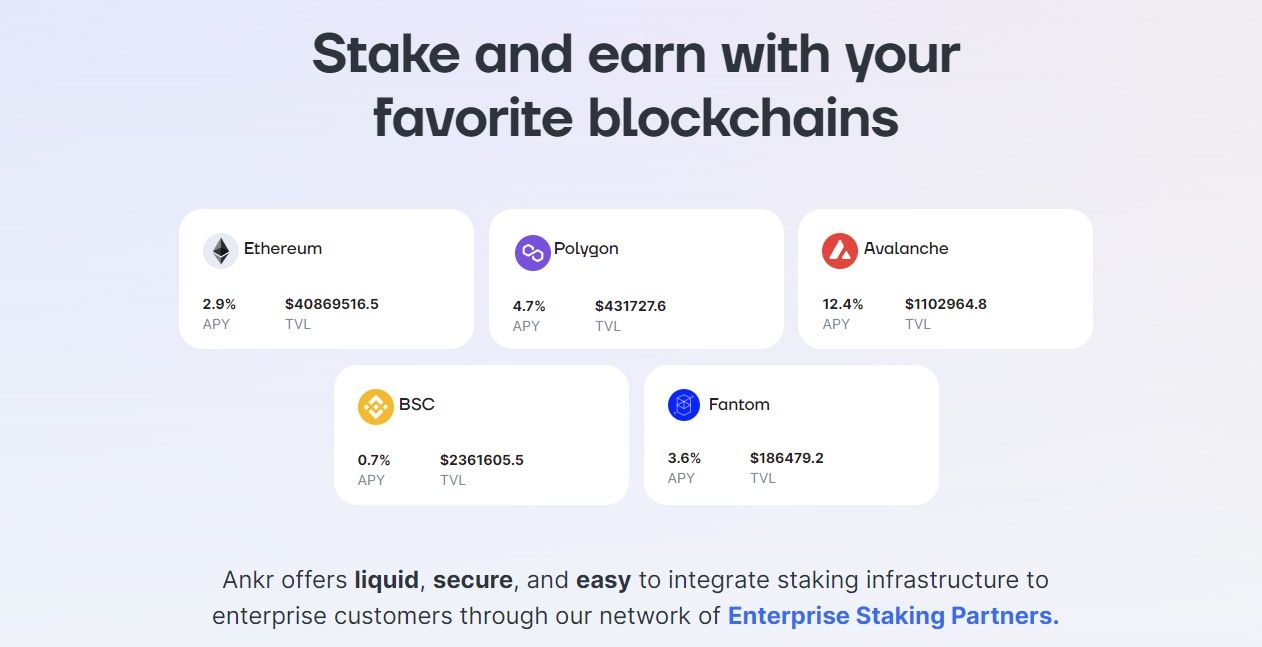This screenshot has height=647, width=1262.
Task: Click Polygon's $431727.6 TVL figure
Action: [x=630, y=306]
